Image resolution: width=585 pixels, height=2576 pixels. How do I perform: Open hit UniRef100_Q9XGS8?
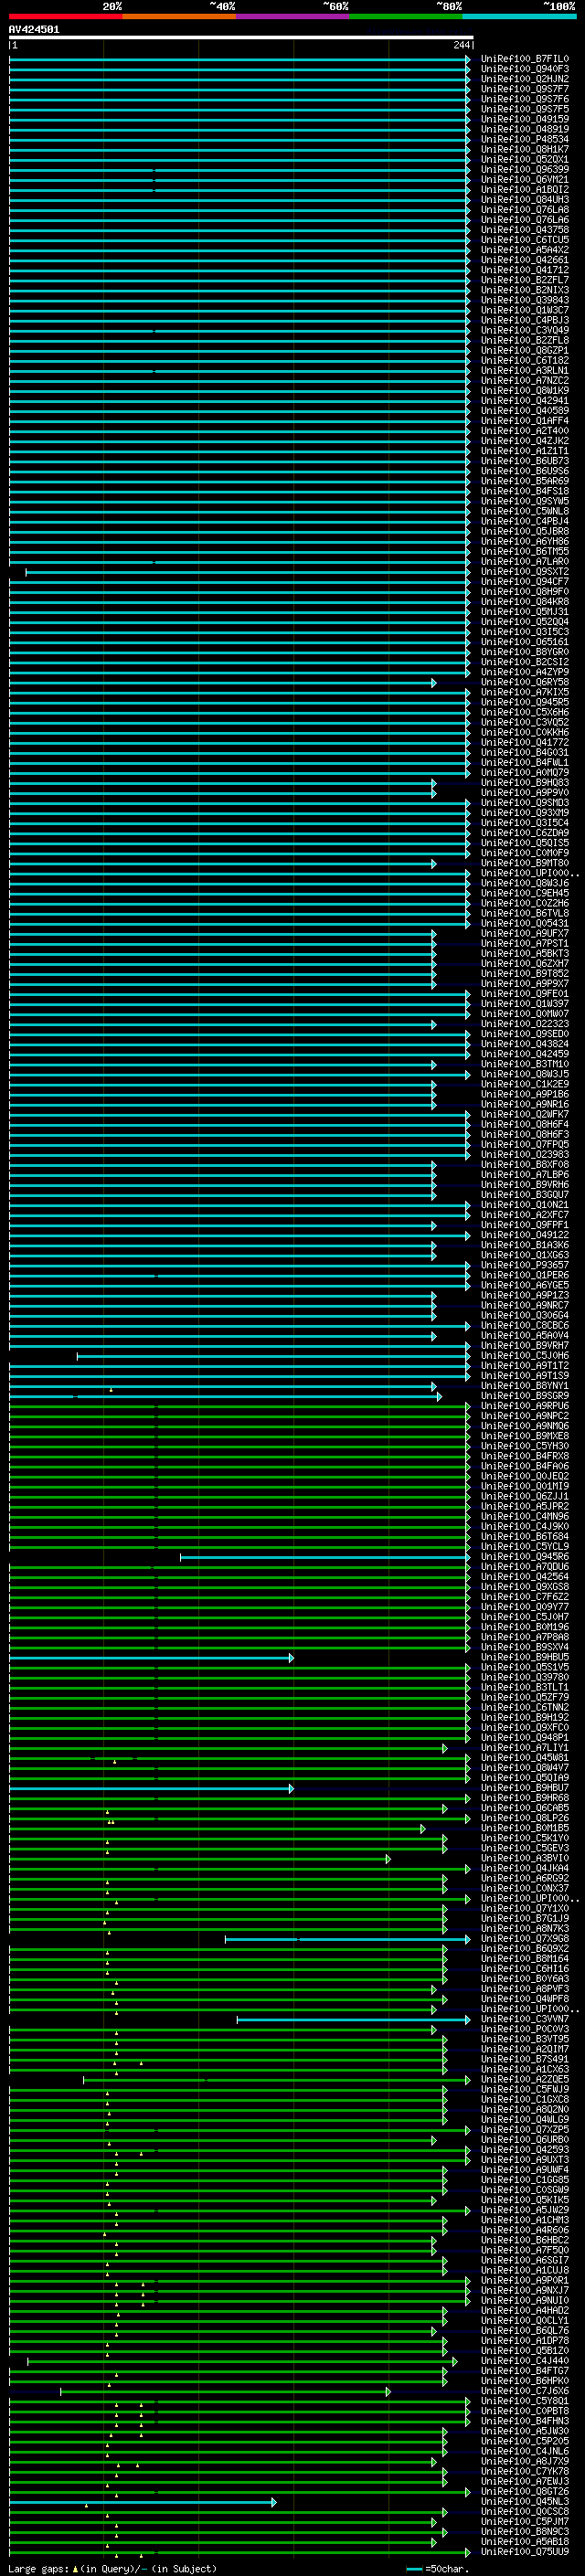pos(524,1586)
